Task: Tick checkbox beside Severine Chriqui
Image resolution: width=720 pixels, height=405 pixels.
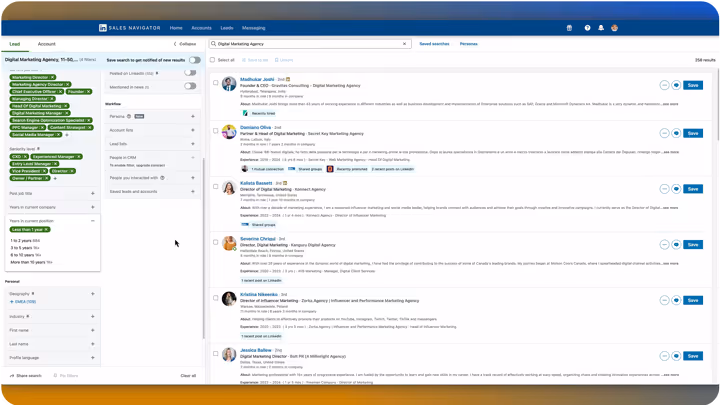Action: pyautogui.click(x=215, y=242)
